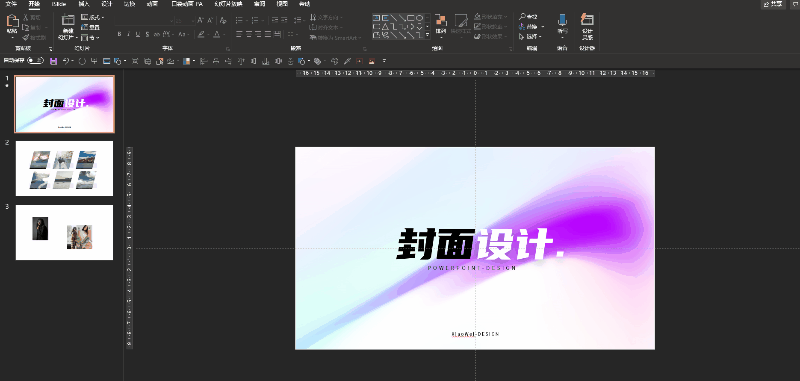Toggle text shadow S button

point(147,35)
